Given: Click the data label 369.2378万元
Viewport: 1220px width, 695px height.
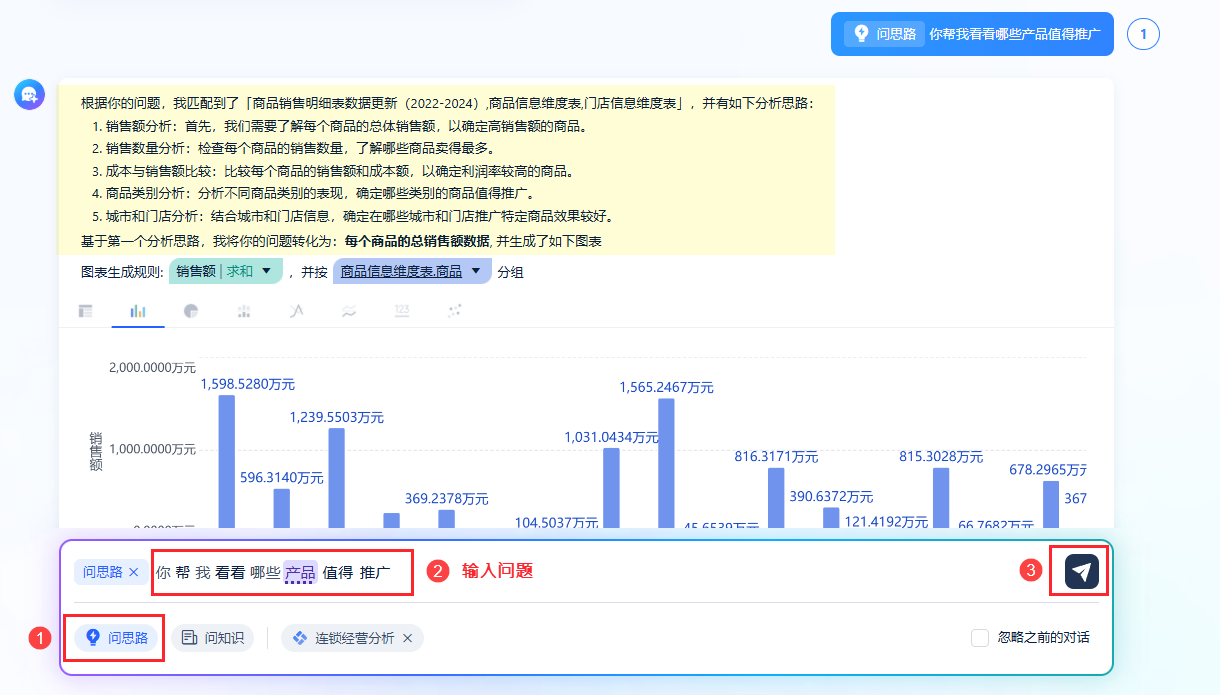Looking at the screenshot, I should pyautogui.click(x=447, y=498).
